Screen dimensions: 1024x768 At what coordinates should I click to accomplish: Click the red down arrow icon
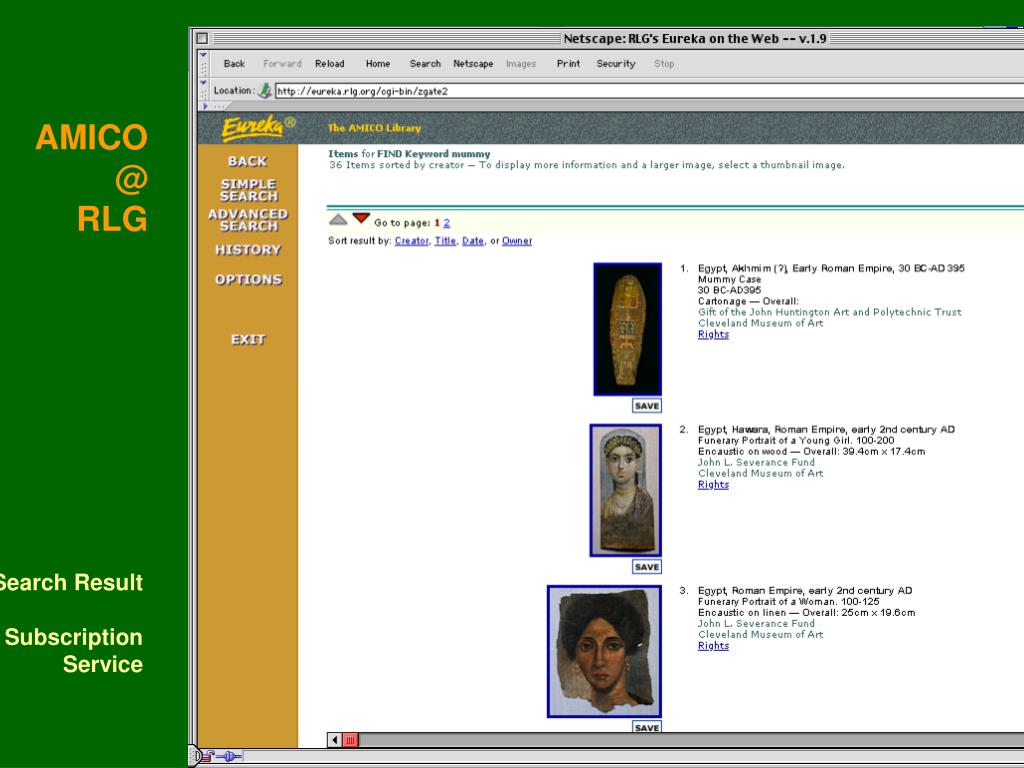(x=361, y=218)
